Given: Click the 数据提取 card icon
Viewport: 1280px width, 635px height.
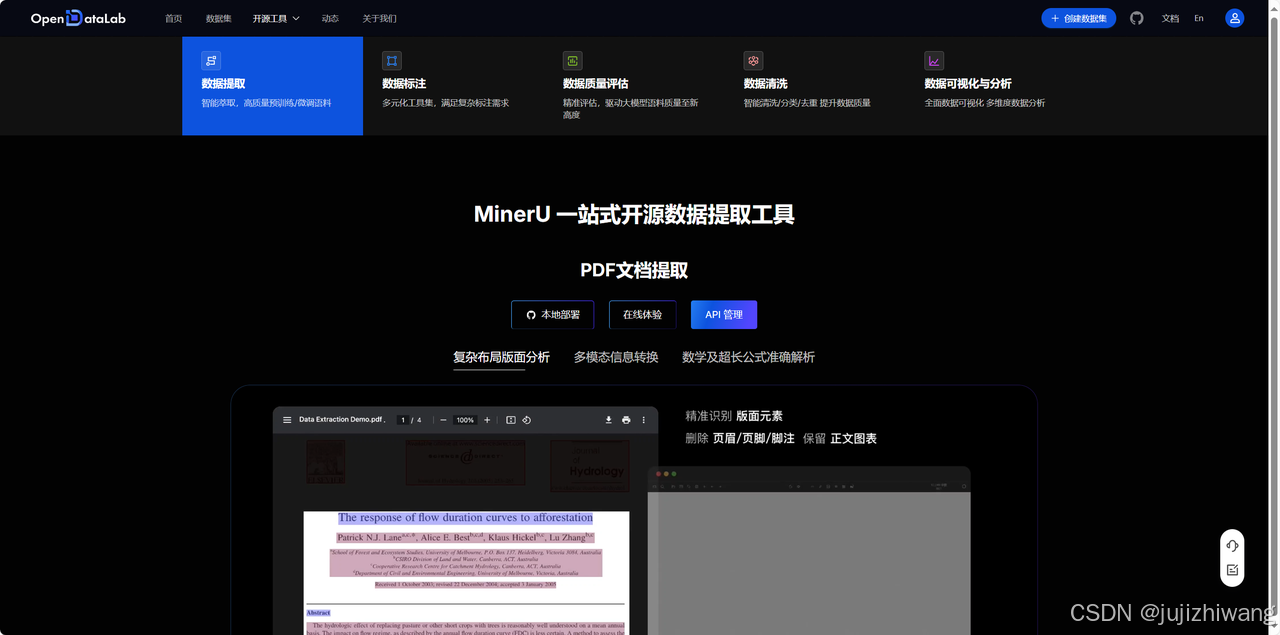Looking at the screenshot, I should click(x=210, y=60).
